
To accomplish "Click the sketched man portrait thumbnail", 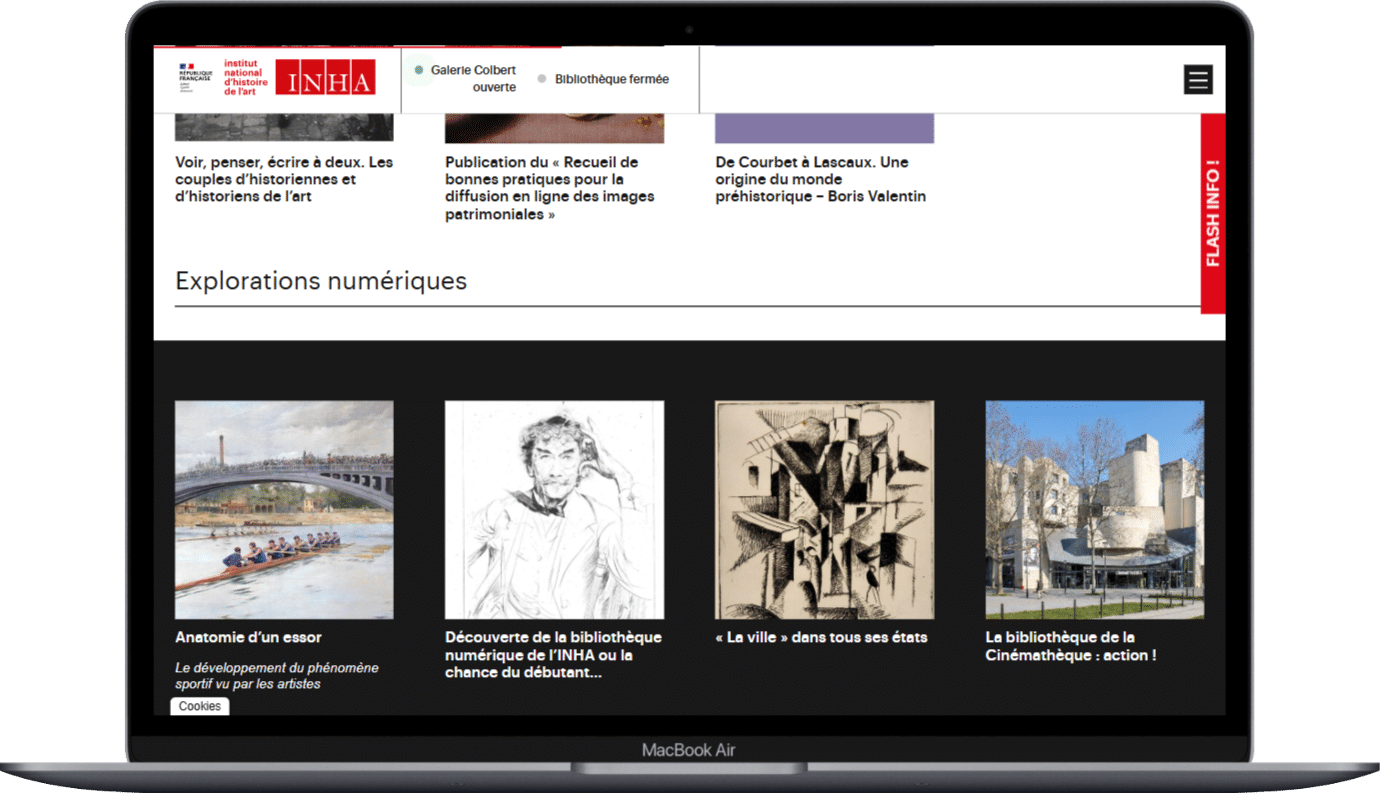I will [554, 510].
